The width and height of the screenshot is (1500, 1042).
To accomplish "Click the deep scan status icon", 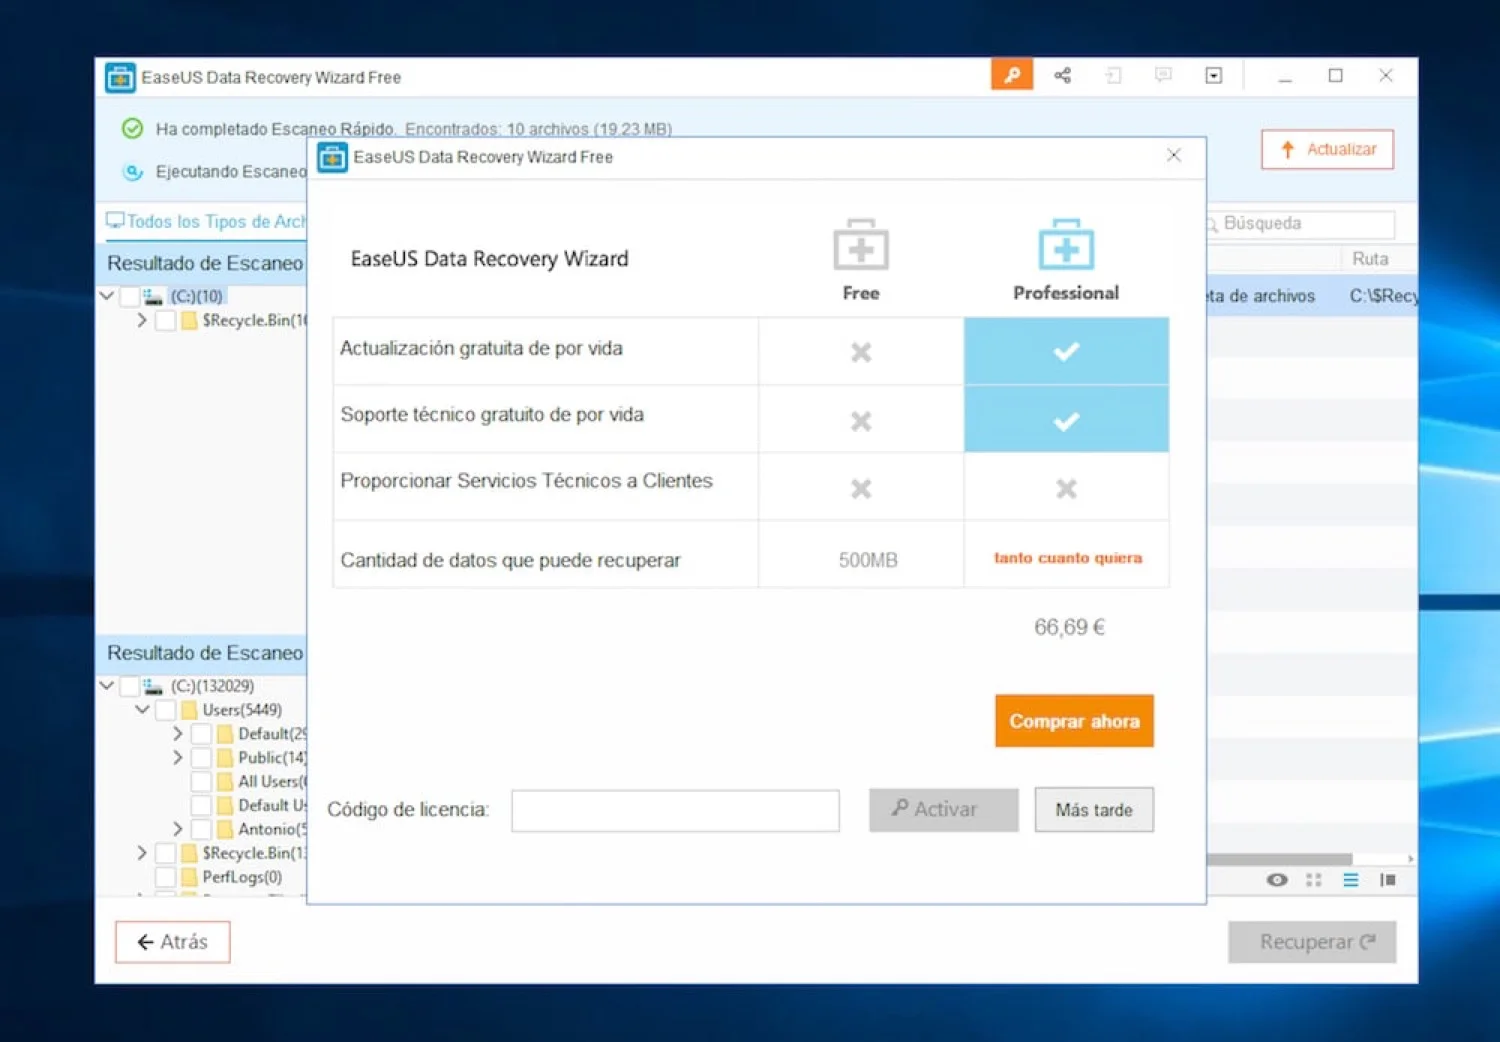I will [133, 172].
